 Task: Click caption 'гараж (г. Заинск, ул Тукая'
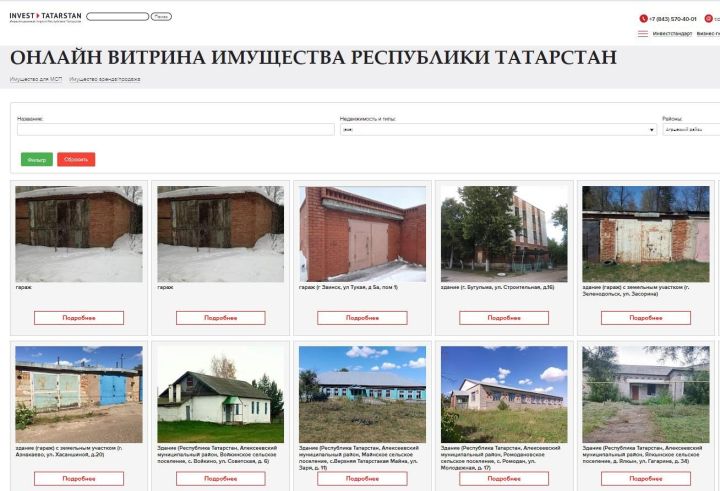(x=349, y=287)
